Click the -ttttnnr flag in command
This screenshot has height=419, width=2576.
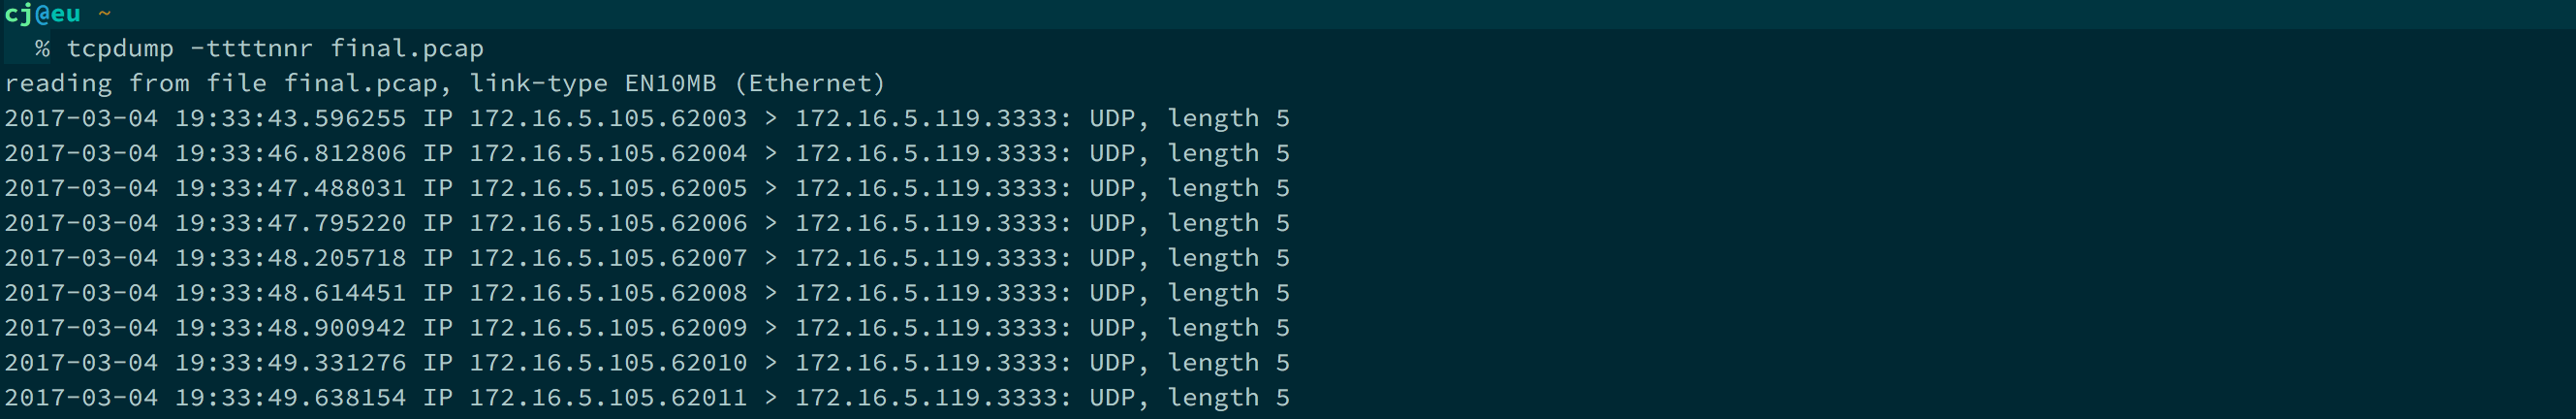pos(251,49)
